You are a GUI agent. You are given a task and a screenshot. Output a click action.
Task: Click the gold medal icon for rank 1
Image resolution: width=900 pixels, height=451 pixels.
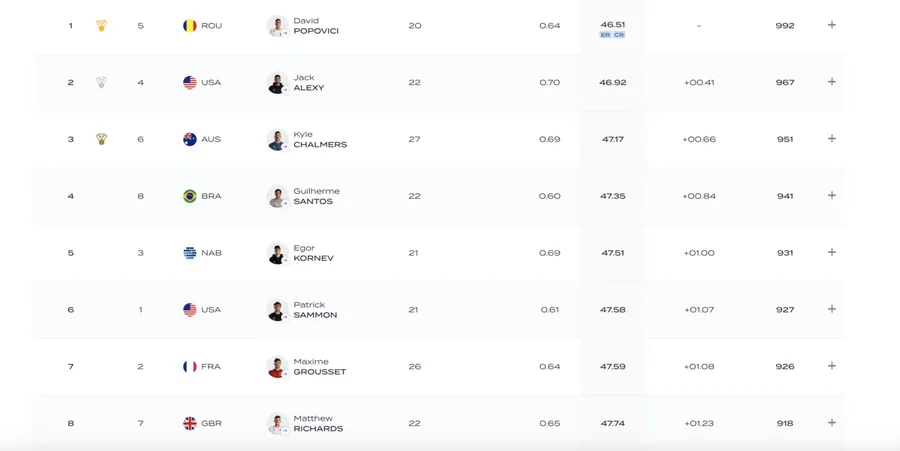tap(102, 25)
